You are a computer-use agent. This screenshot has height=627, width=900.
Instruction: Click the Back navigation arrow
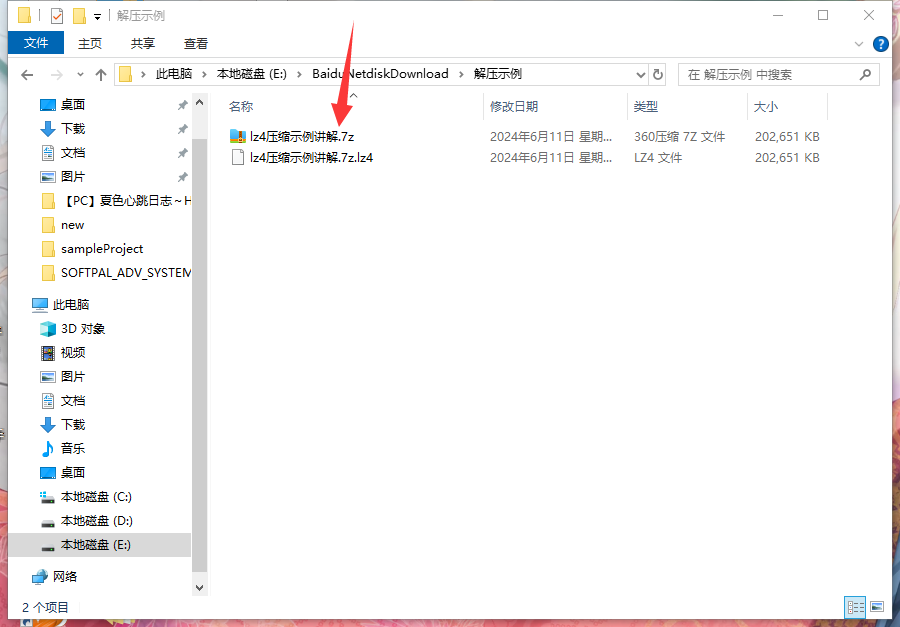pos(27,75)
